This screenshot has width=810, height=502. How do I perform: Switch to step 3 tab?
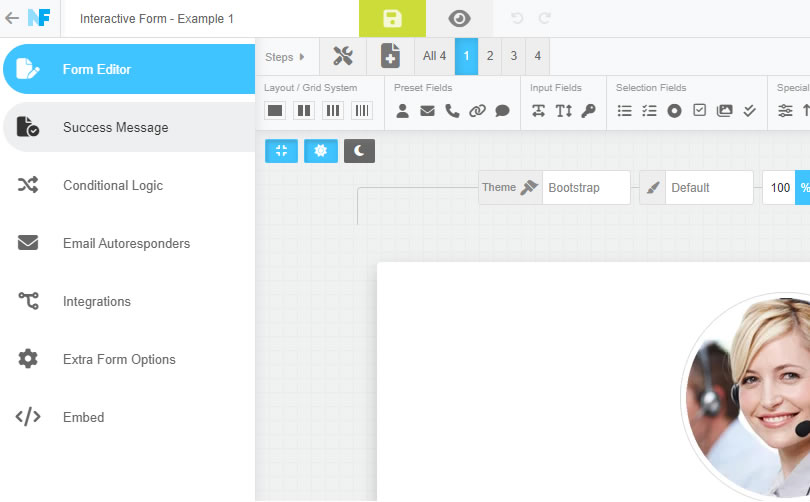click(513, 56)
